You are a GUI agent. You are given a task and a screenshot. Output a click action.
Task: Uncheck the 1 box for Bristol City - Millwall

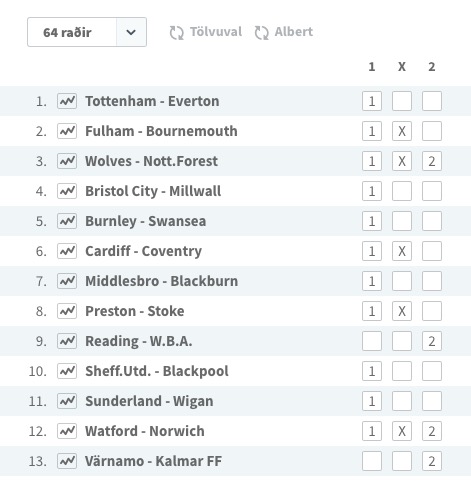coord(372,191)
